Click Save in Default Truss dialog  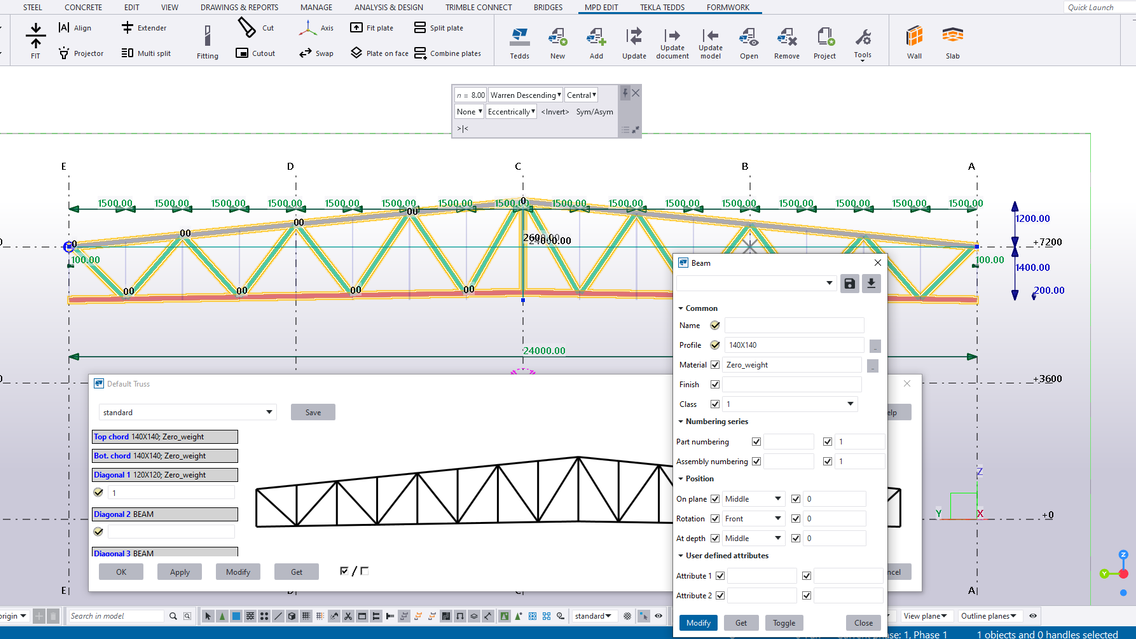313,412
